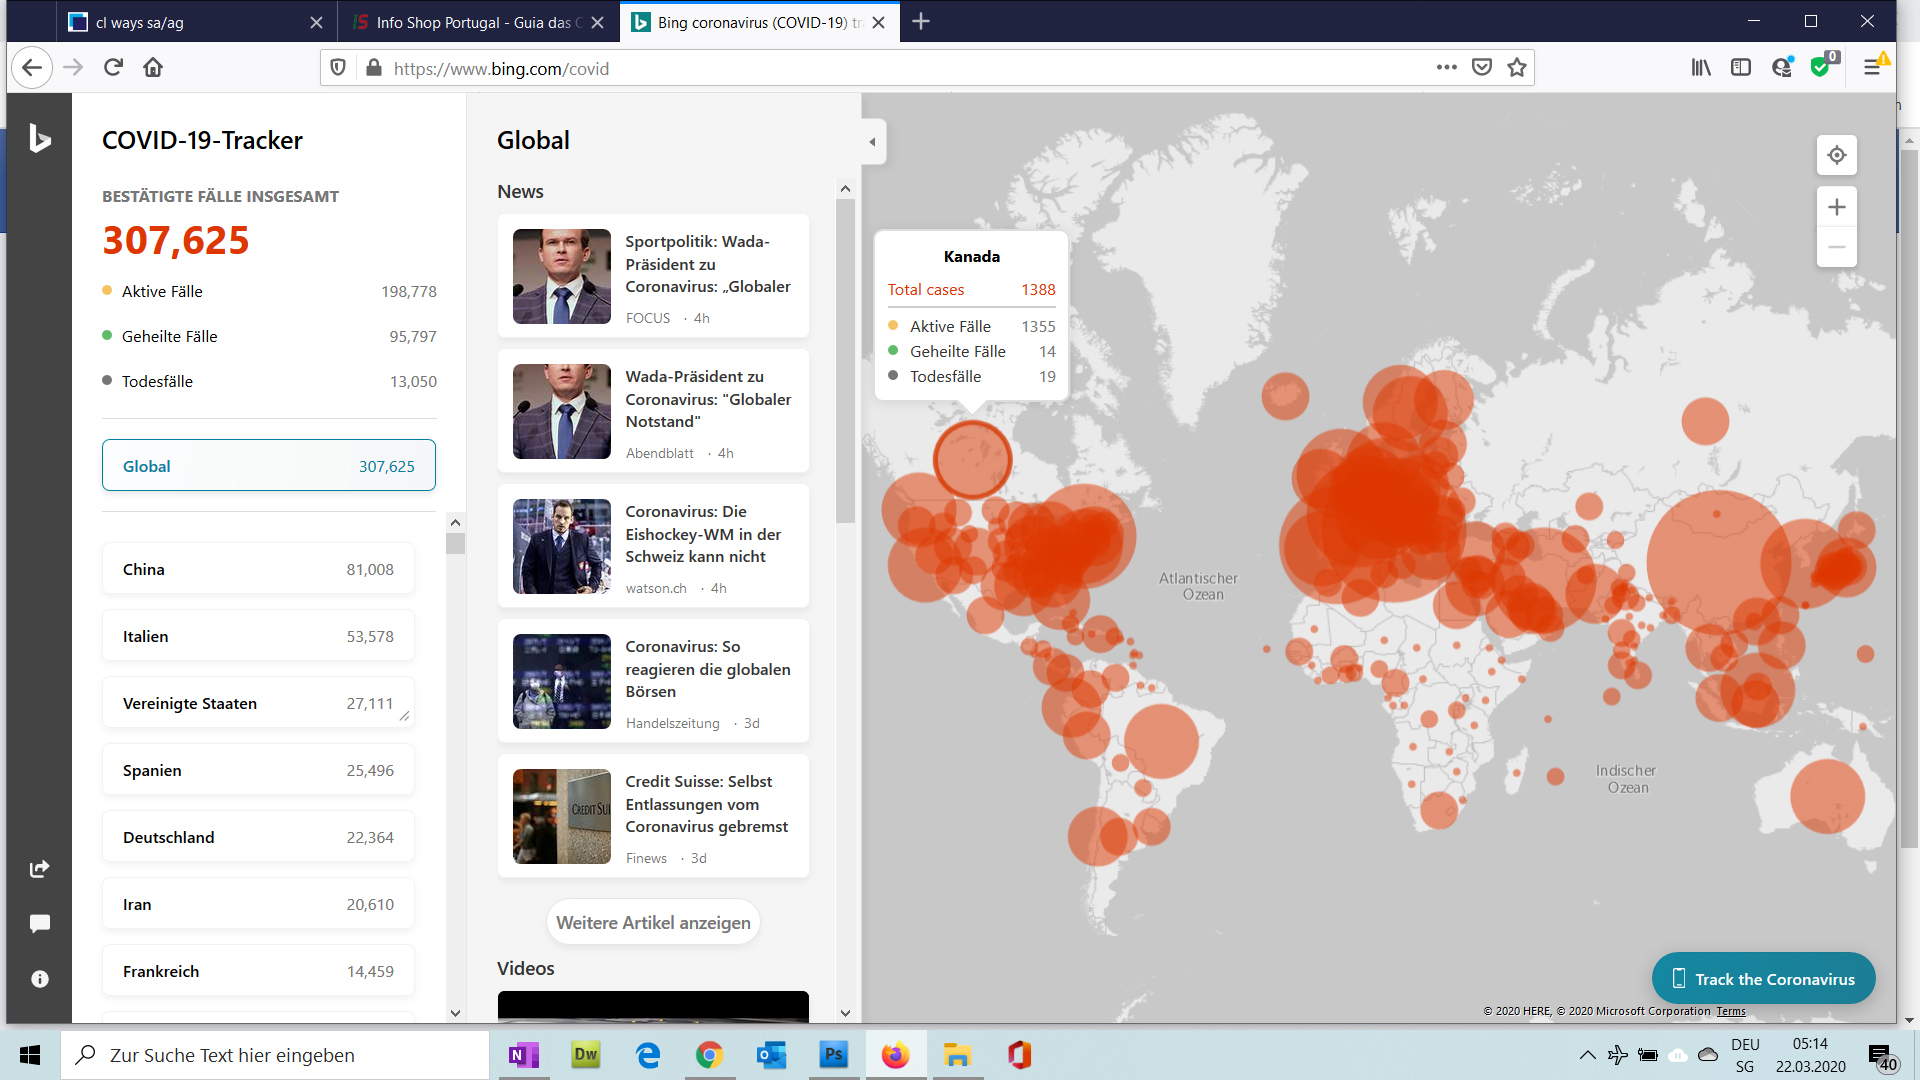Click the locate-me icon on map

coord(1836,155)
